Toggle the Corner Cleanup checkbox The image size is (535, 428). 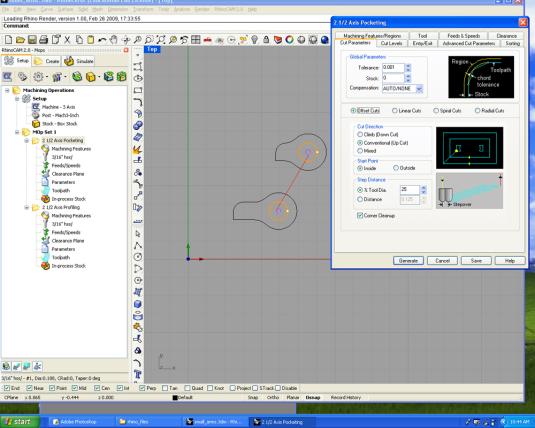360,215
